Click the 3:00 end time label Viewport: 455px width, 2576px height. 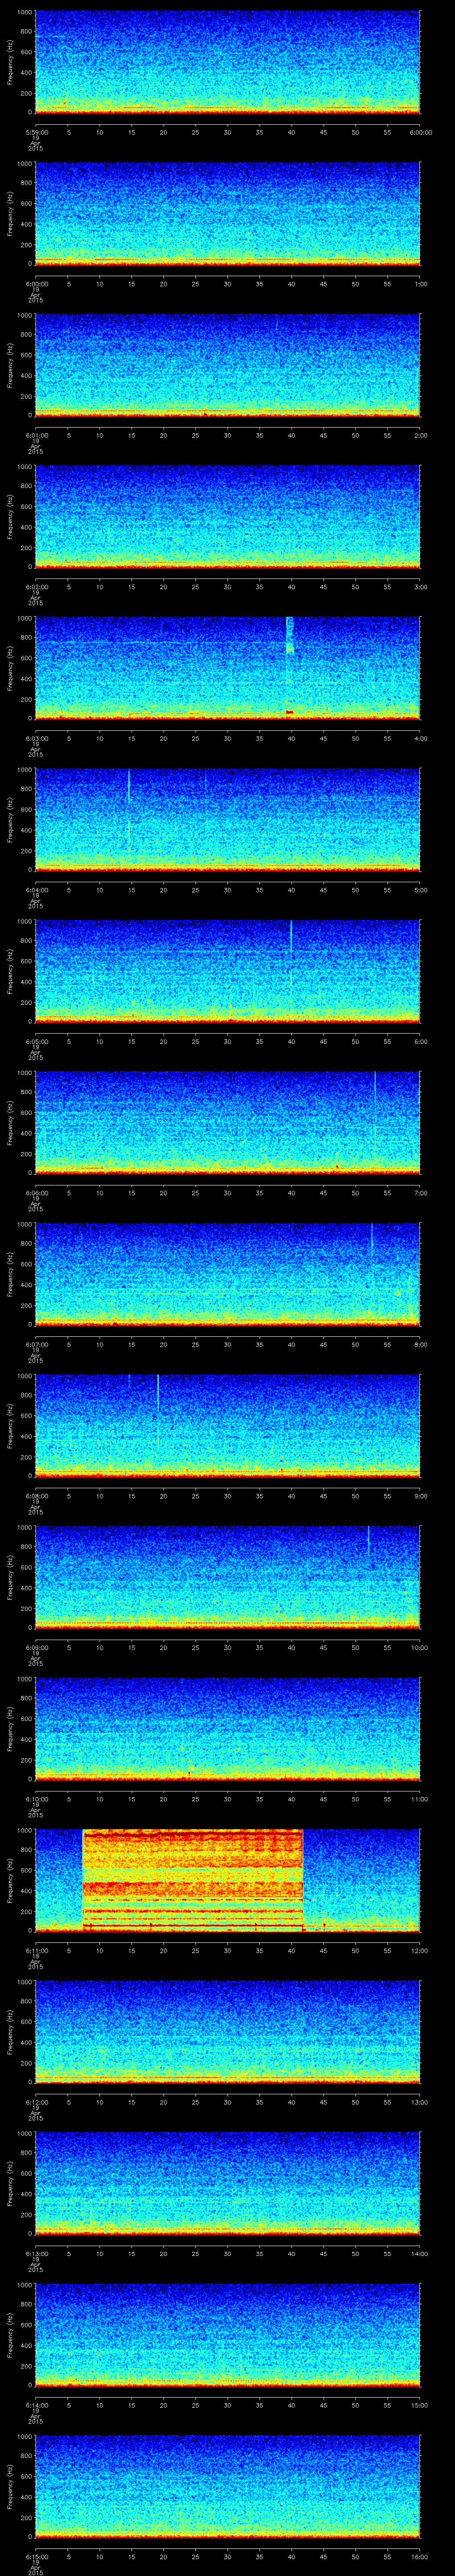420,586
